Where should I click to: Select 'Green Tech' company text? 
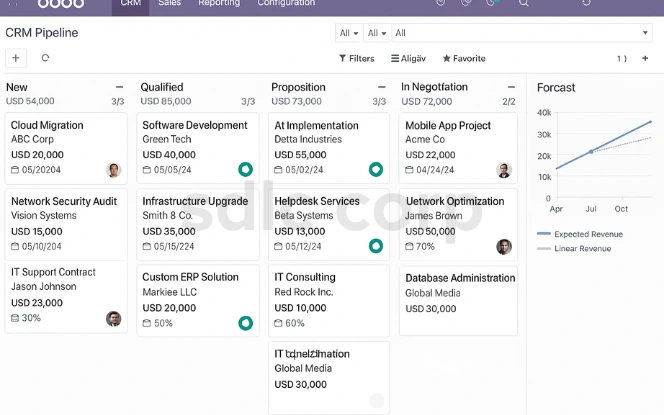click(167, 139)
